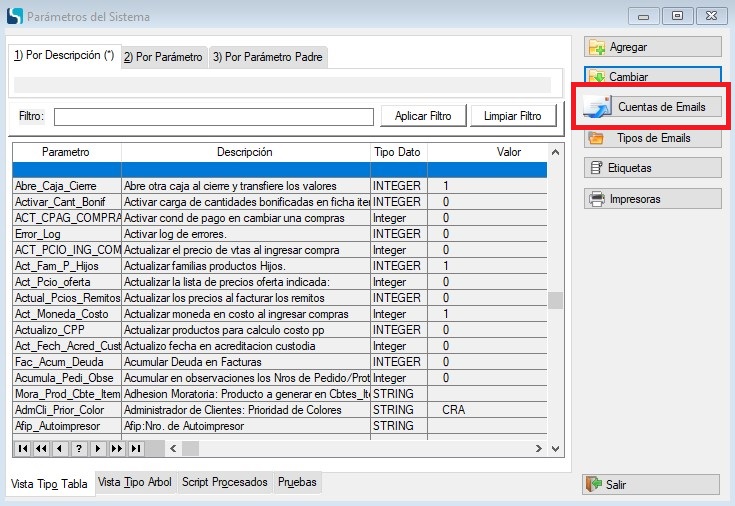Image resolution: width=735 pixels, height=506 pixels.
Task: Click the question mark navigator button
Action: tap(79, 448)
